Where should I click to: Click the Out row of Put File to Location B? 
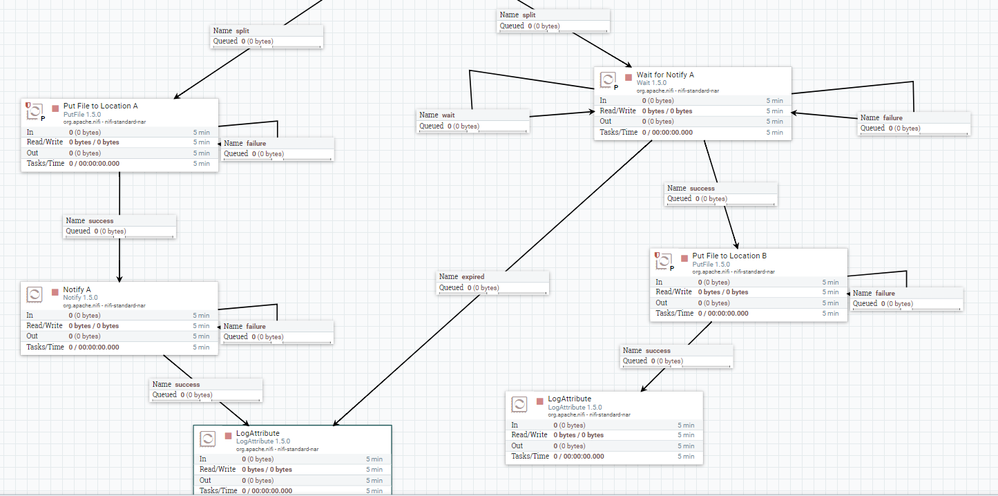[x=748, y=303]
